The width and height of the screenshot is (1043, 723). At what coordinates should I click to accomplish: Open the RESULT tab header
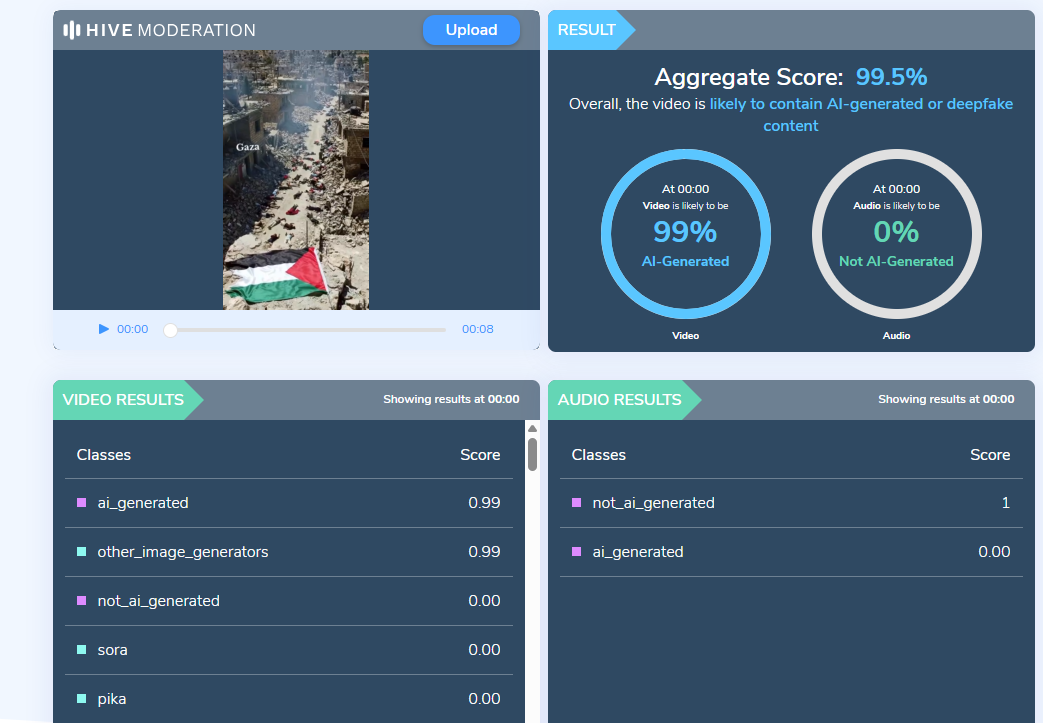point(587,30)
